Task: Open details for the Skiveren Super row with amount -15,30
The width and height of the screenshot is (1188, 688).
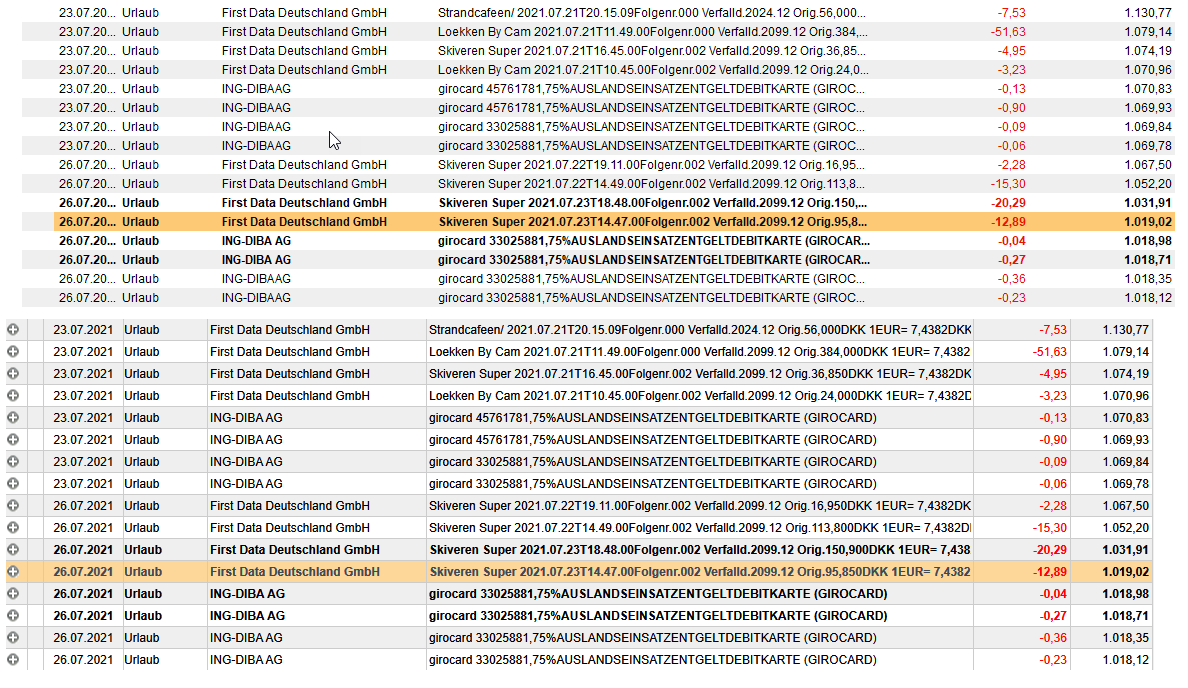Action: (x=13, y=527)
